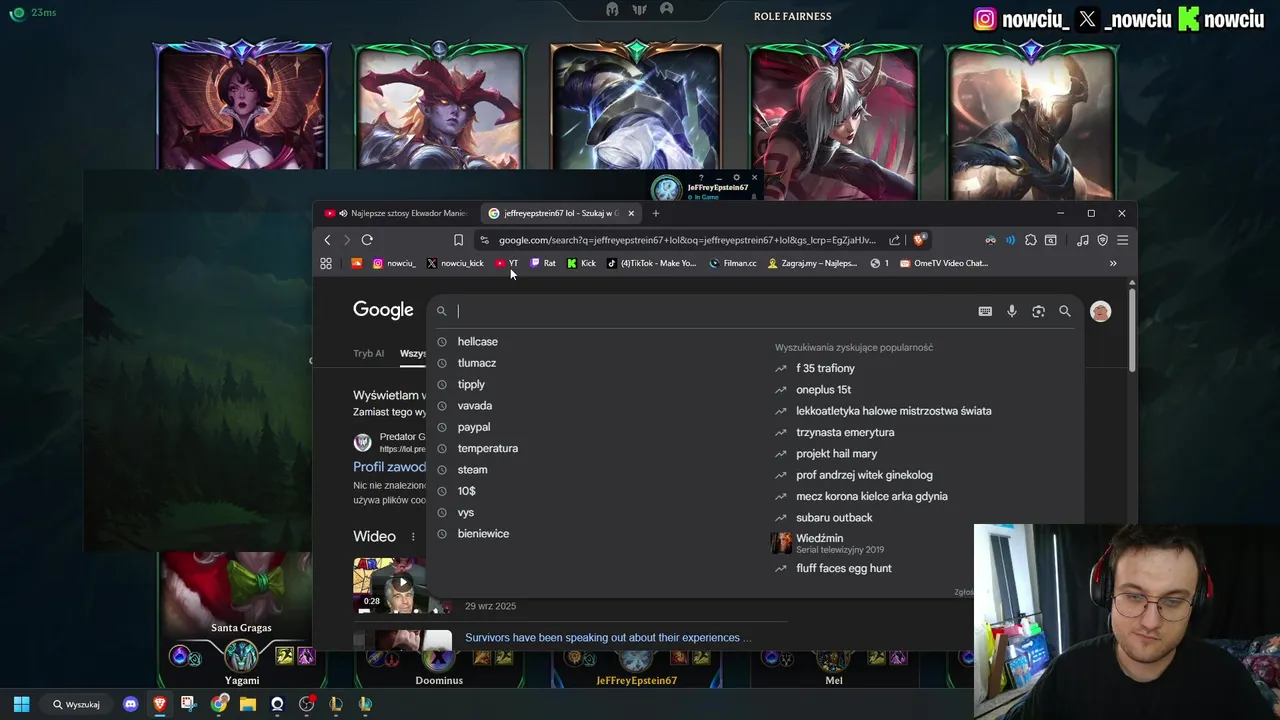
Task: Choose trending search 'subaru outback'
Action: pyautogui.click(x=834, y=518)
